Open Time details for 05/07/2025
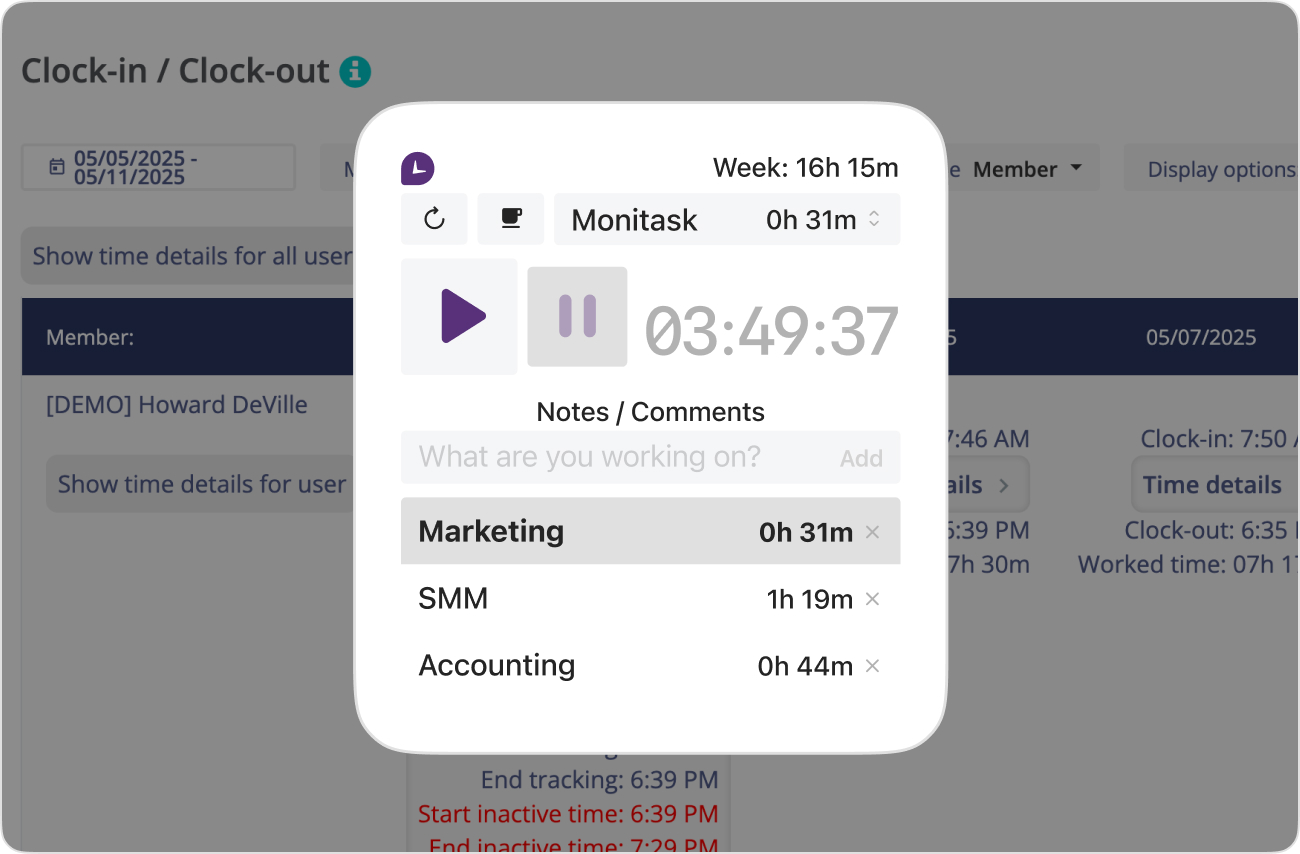This screenshot has width=1300, height=854. (x=1213, y=484)
